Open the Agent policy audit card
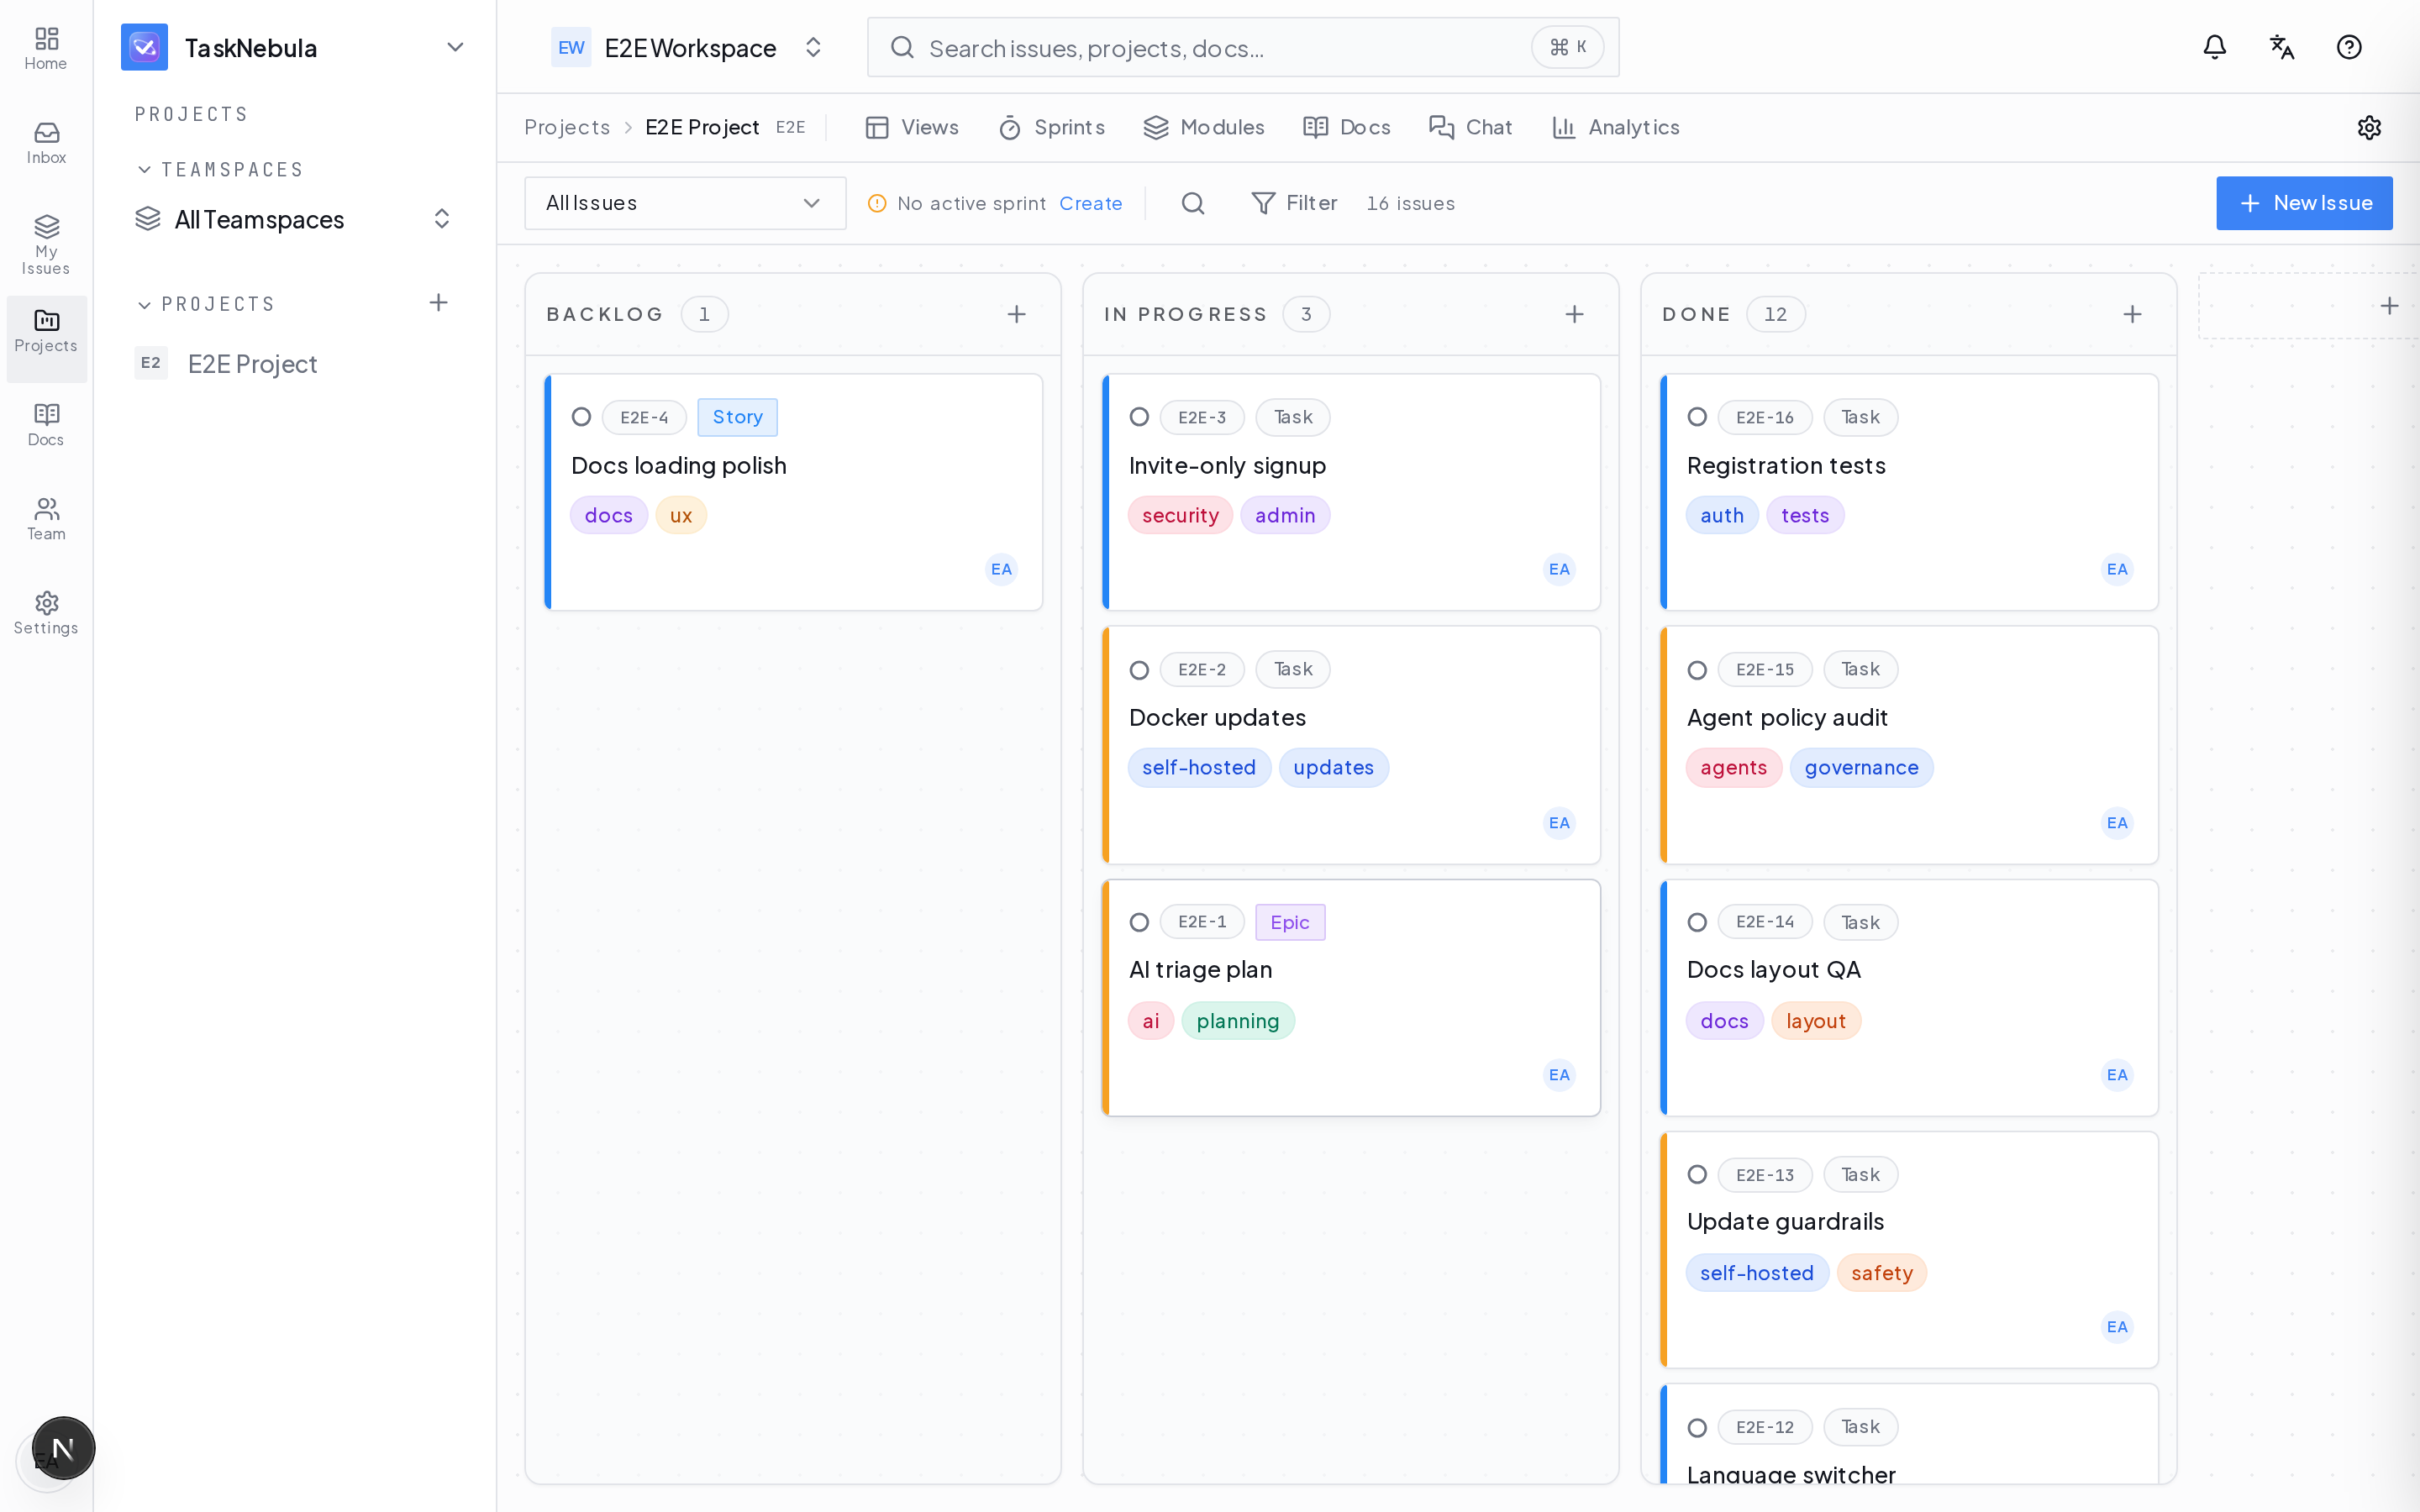 pyautogui.click(x=1909, y=745)
